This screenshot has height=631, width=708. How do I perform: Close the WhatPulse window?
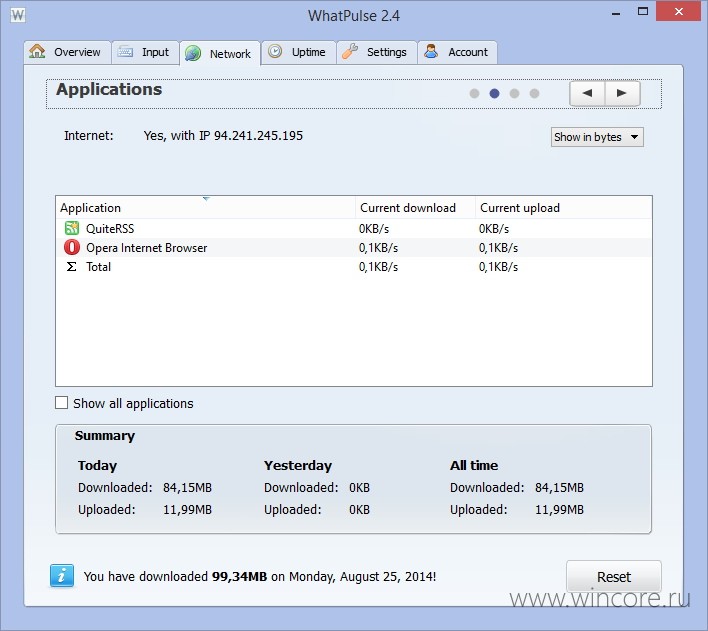pos(679,12)
